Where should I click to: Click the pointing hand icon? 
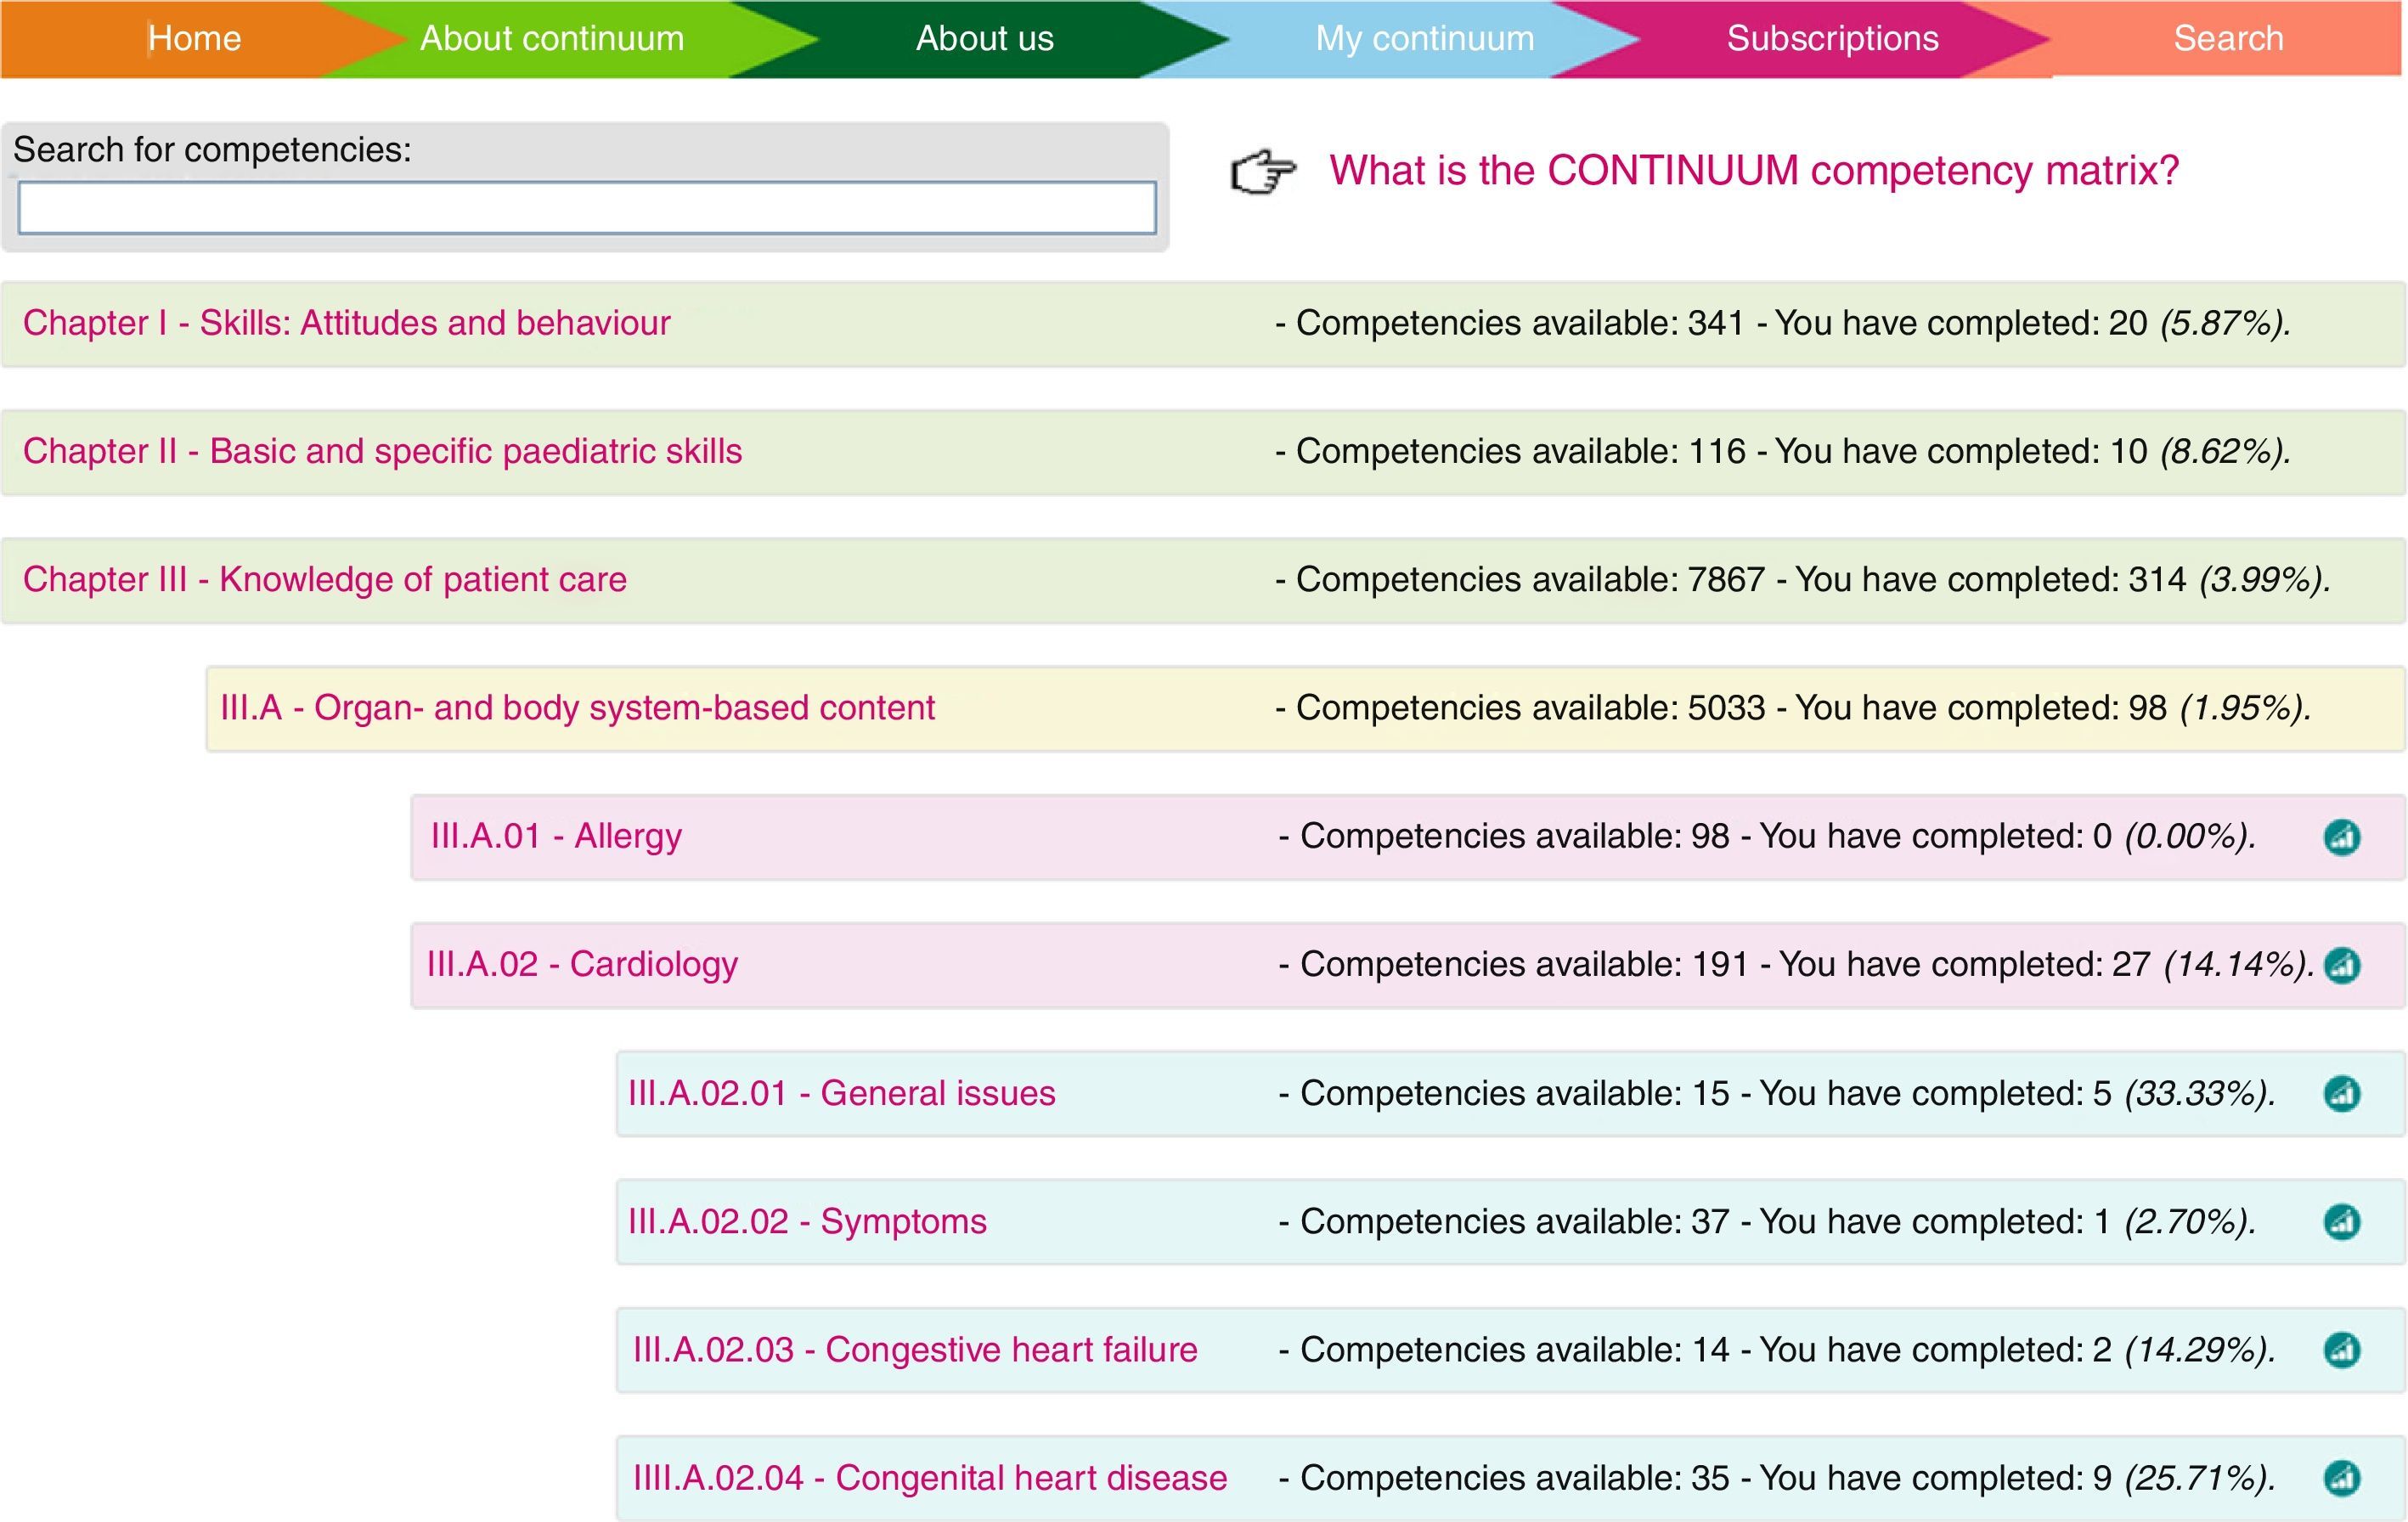(x=1263, y=171)
